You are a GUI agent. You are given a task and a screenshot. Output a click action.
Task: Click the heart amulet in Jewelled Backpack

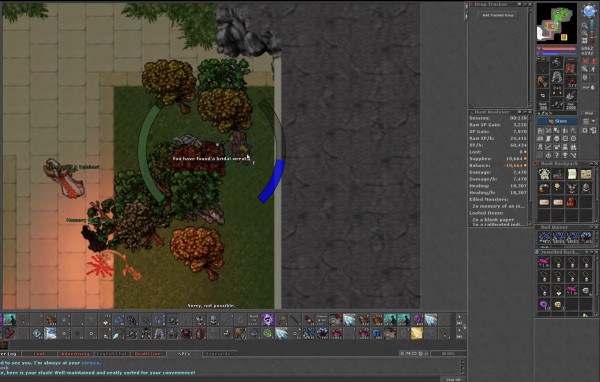click(558, 291)
